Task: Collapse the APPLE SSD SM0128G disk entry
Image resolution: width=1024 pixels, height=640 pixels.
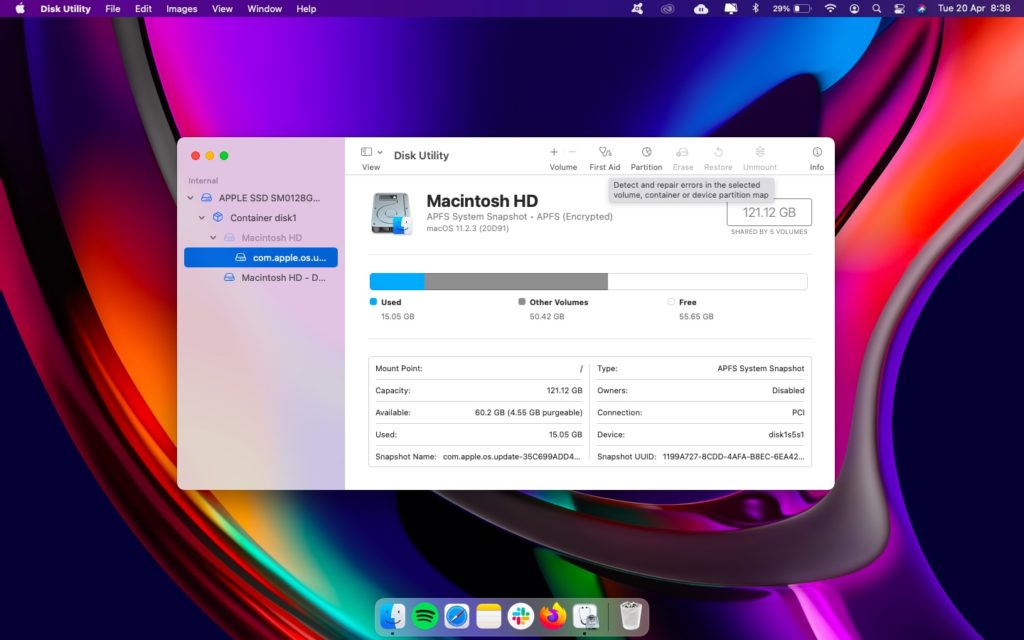Action: (x=190, y=197)
